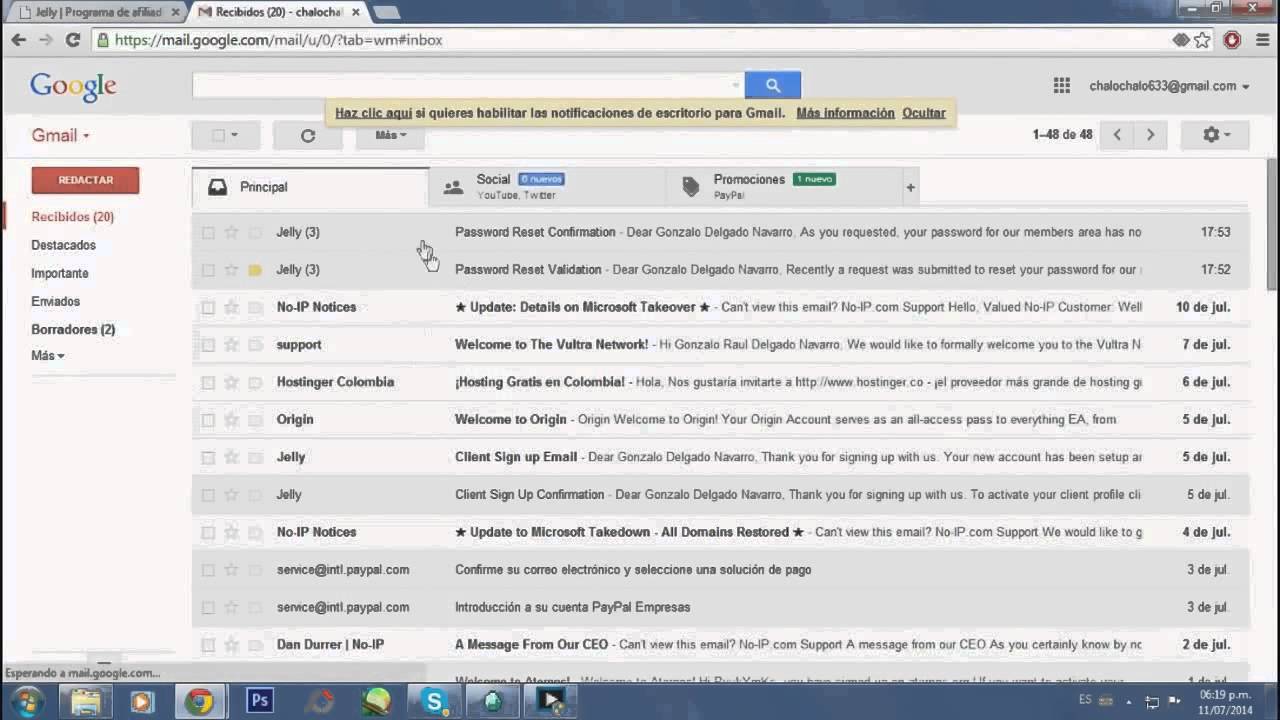Expand the Gmail product switcher dropdown

(x=60, y=136)
